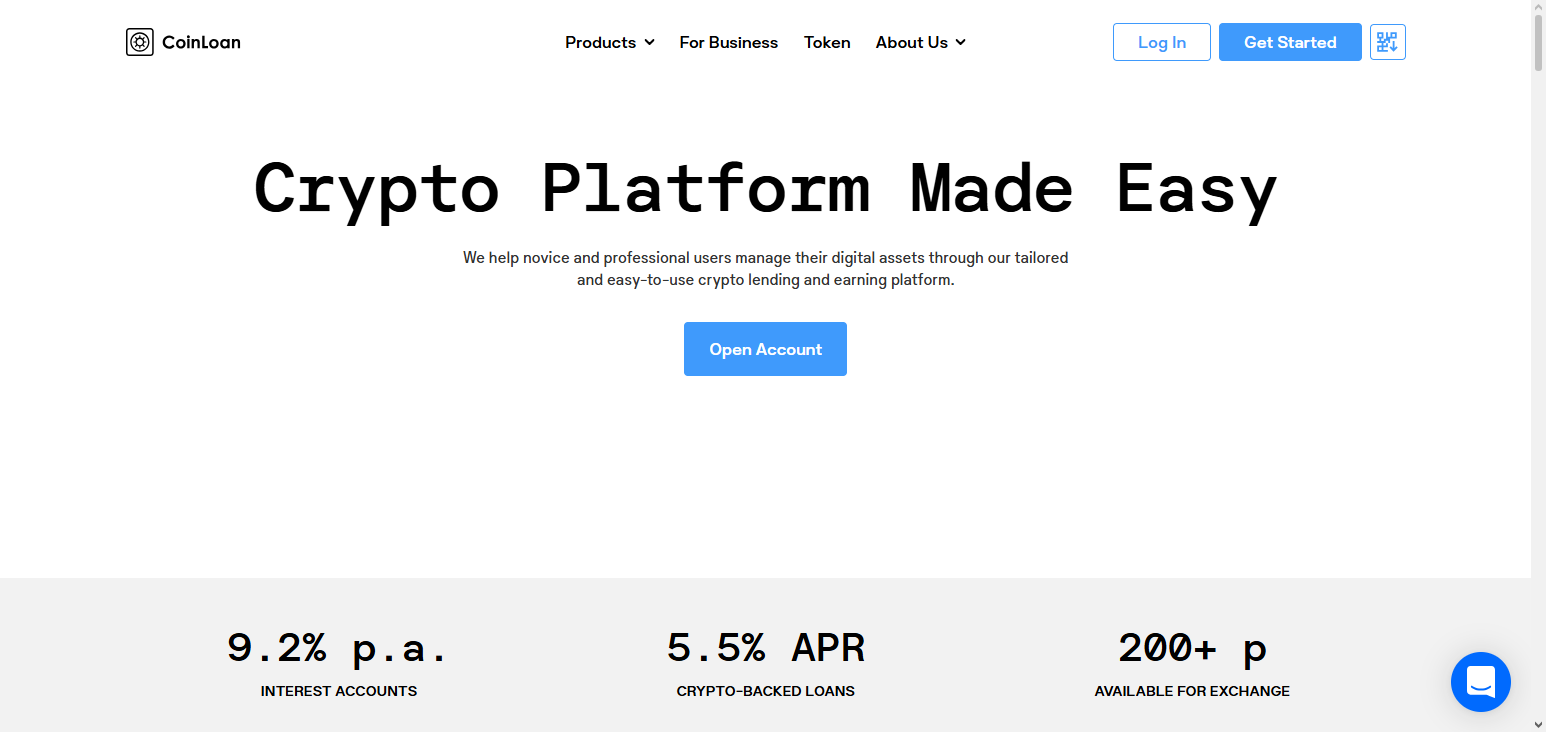Click the CoinLoan vault logo icon
The image size is (1546, 732).
coord(140,42)
